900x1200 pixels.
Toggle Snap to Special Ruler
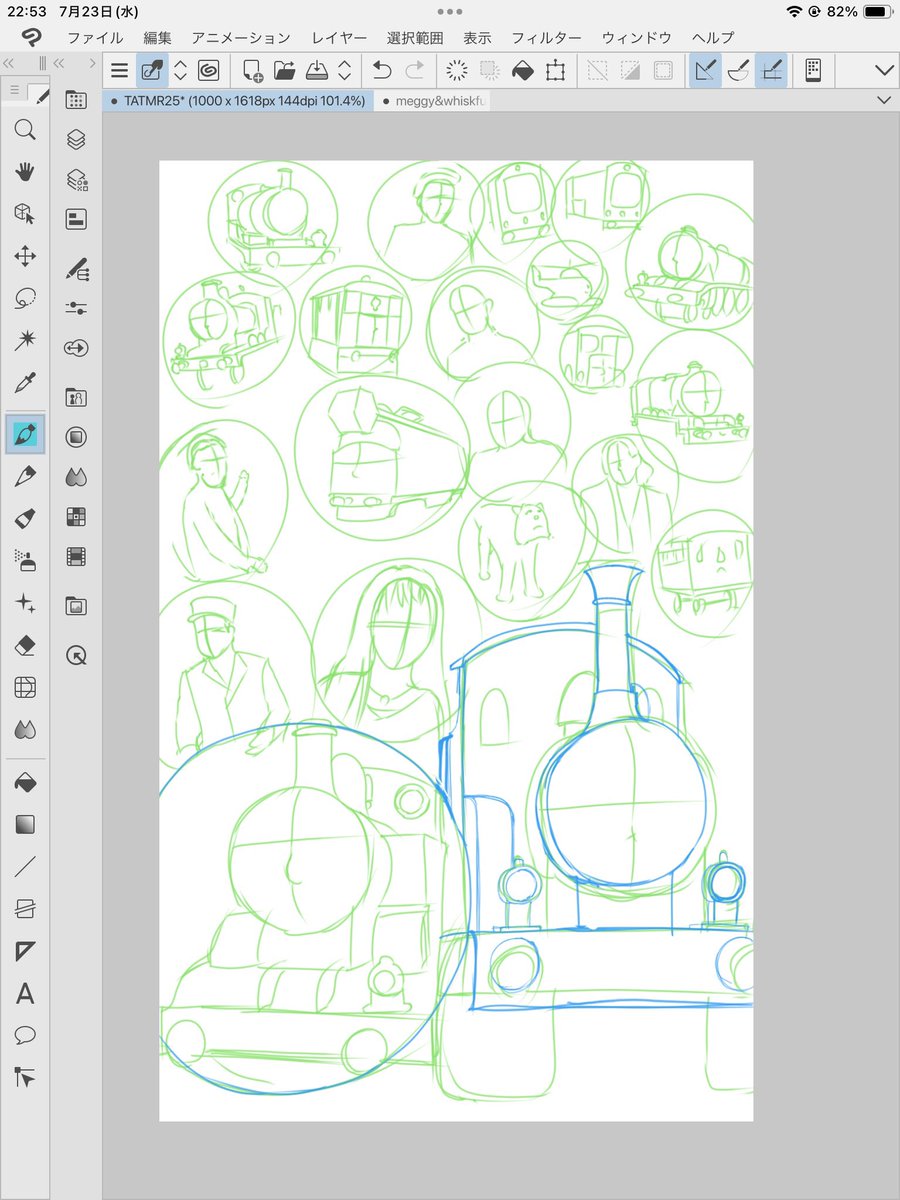click(739, 70)
